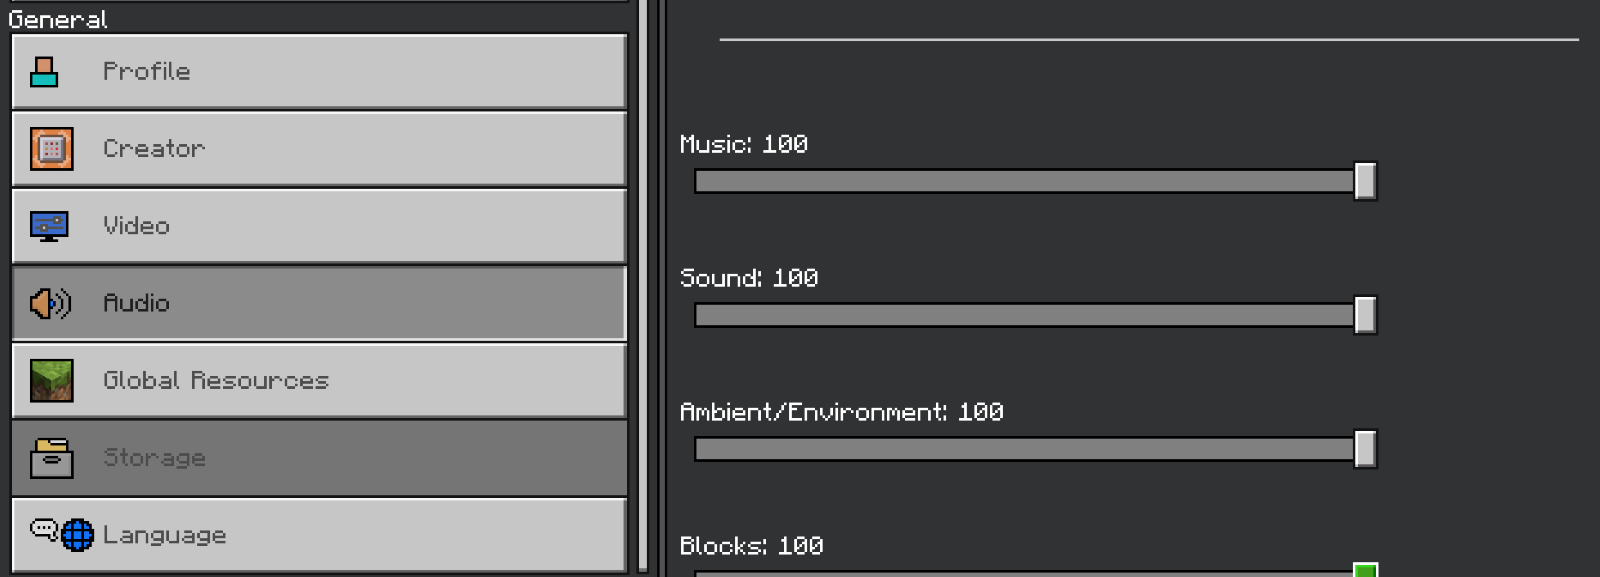Click the Sound volume slider handle
Viewport: 1600px width, 577px height.
1365,315
